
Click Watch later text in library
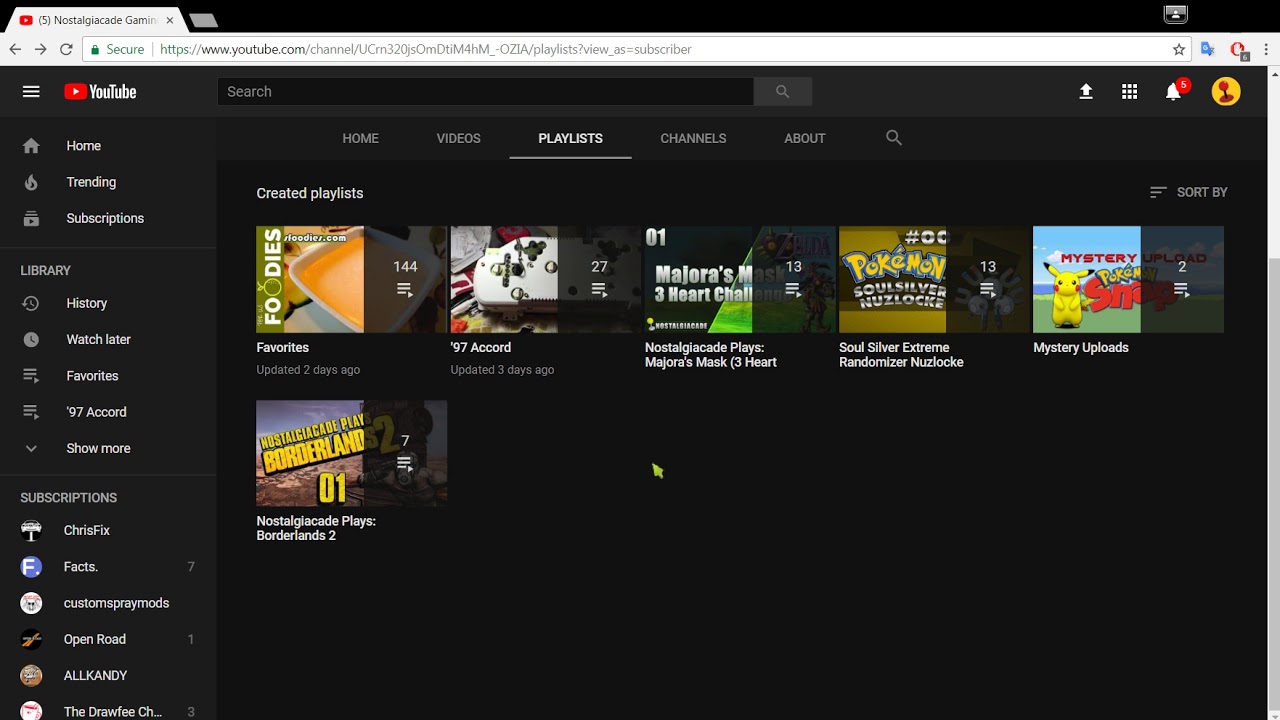98,339
